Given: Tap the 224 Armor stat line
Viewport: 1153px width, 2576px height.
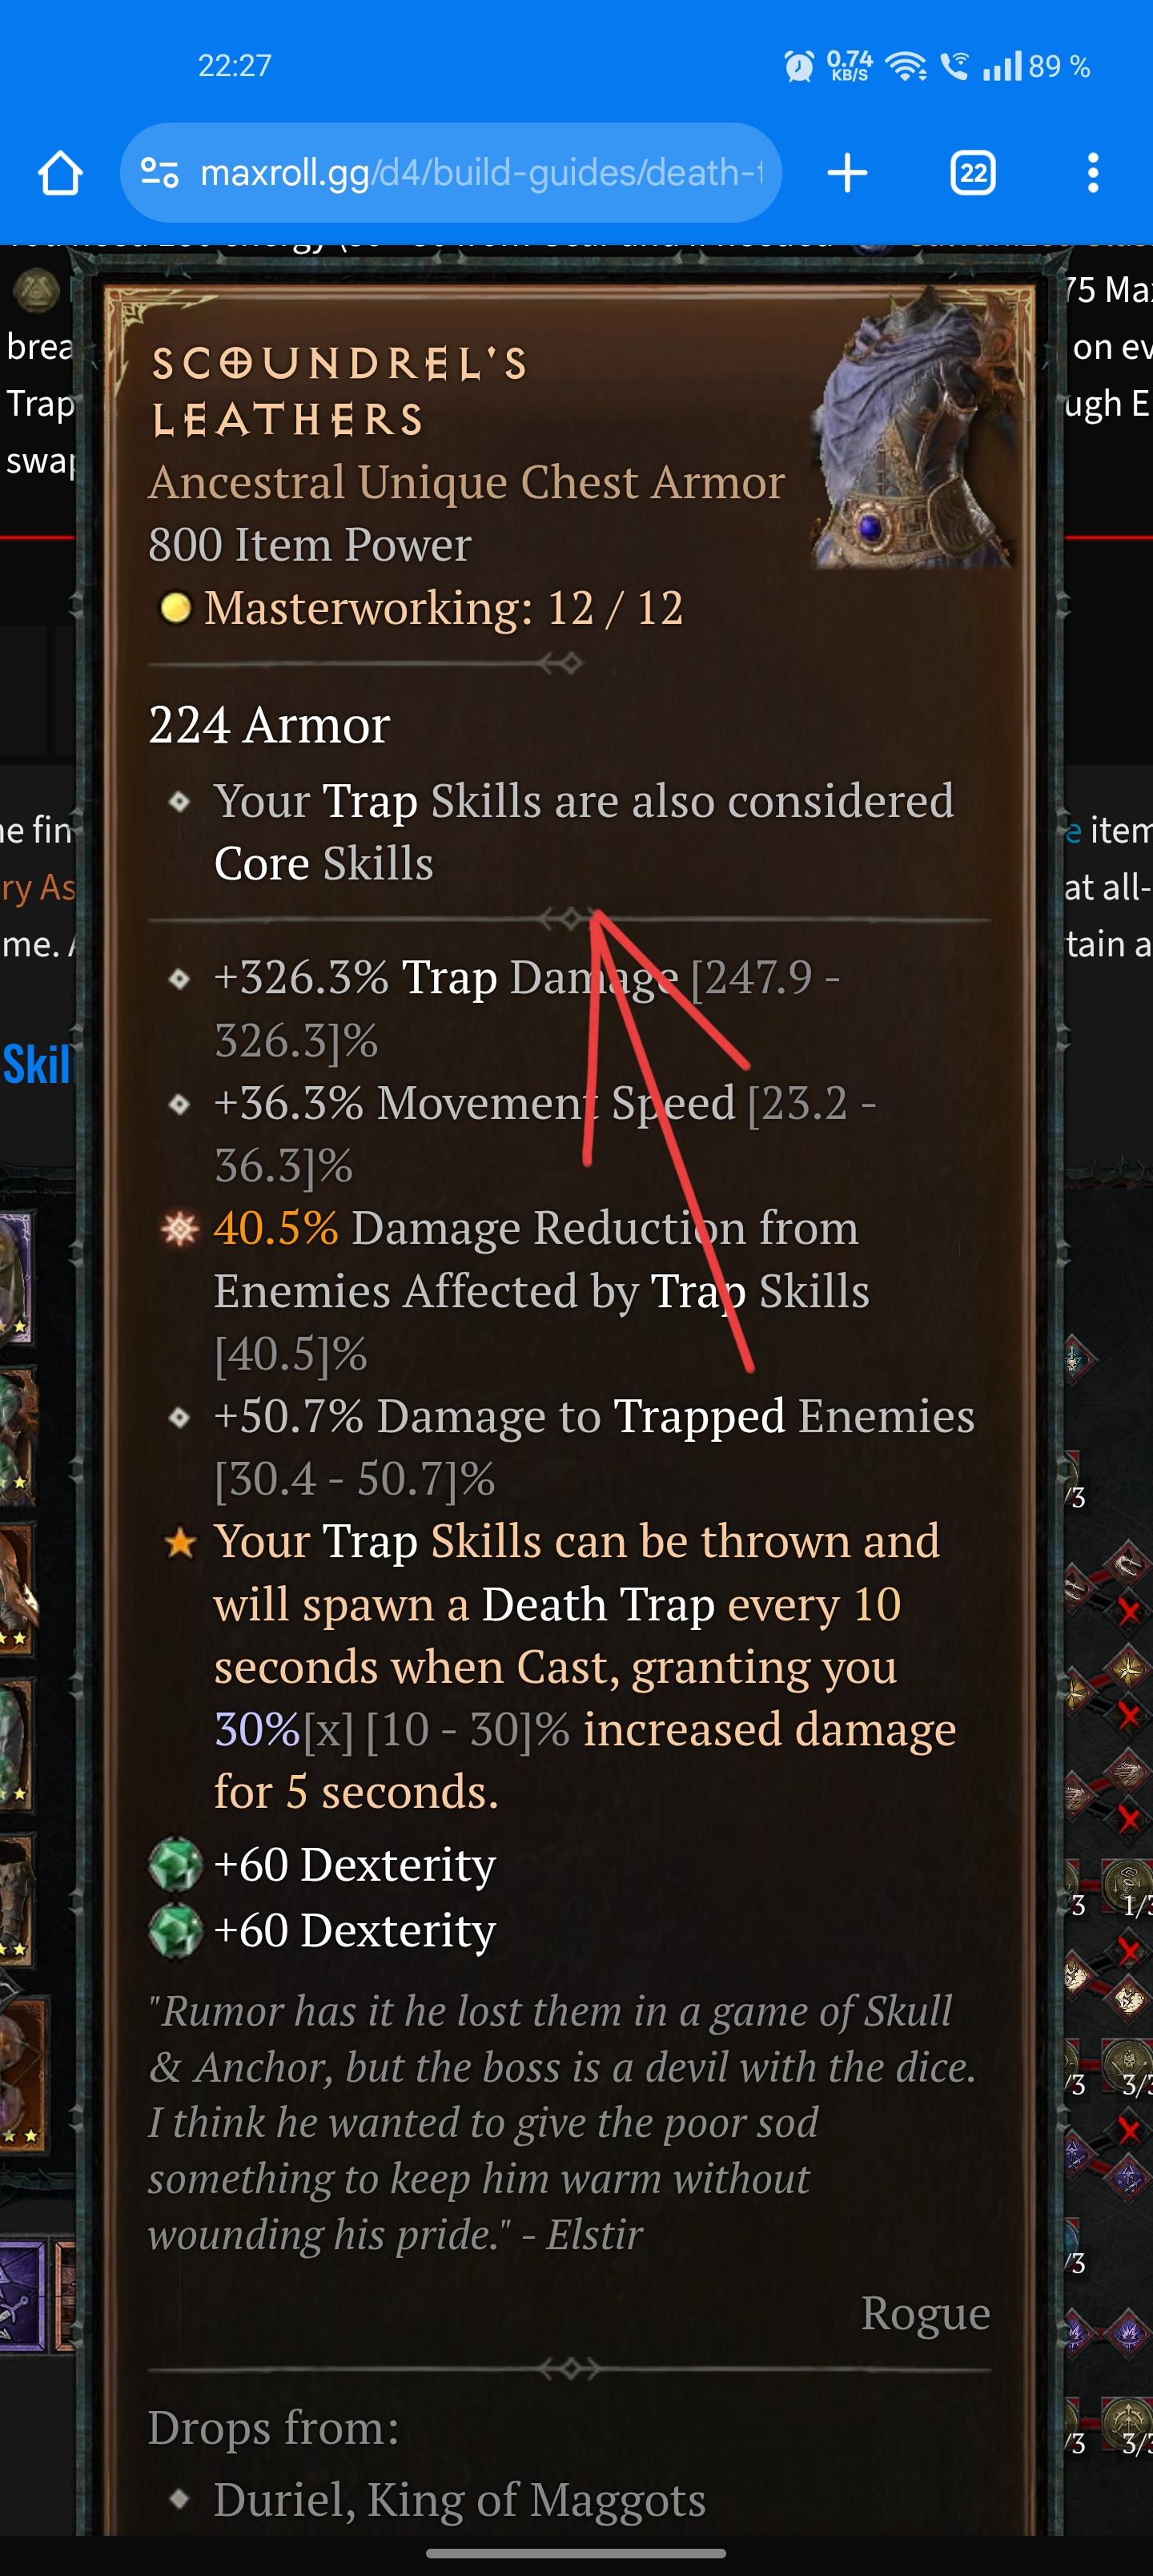Looking at the screenshot, I should [269, 724].
